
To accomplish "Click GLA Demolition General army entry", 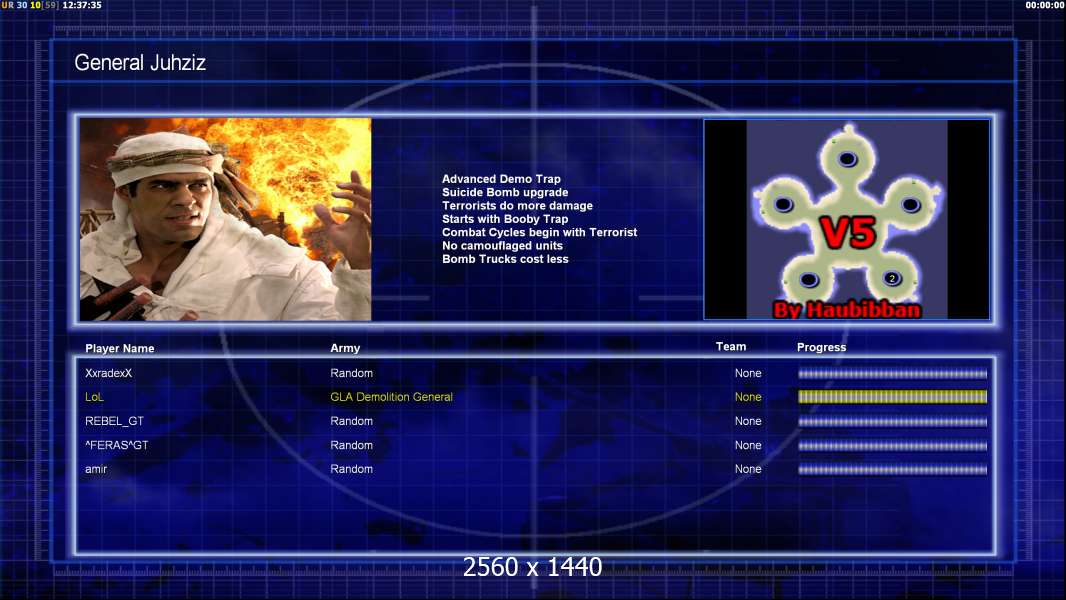I will (x=392, y=397).
